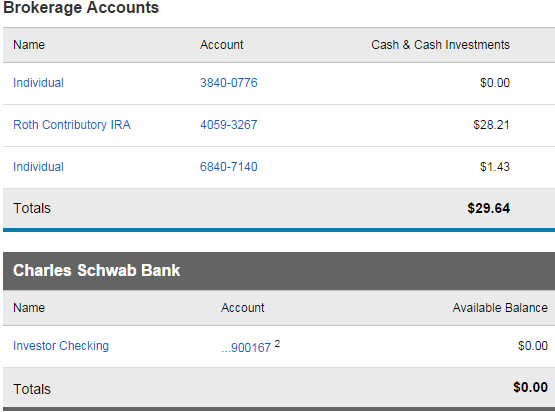The image size is (555, 412).
Task: Click the checking account number ...900167
Action: point(246,348)
